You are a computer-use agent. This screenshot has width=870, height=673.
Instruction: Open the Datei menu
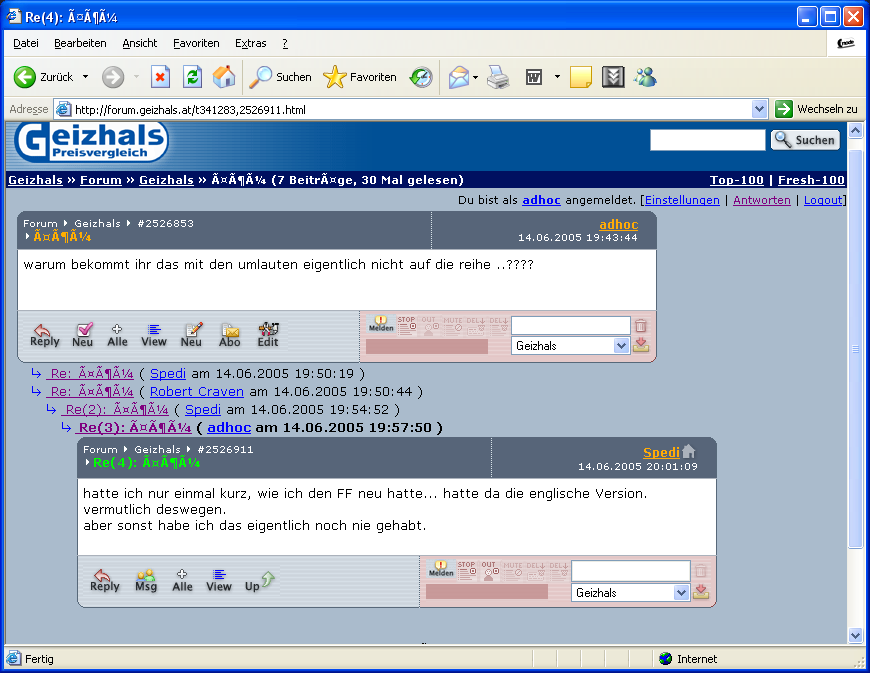click(x=26, y=43)
